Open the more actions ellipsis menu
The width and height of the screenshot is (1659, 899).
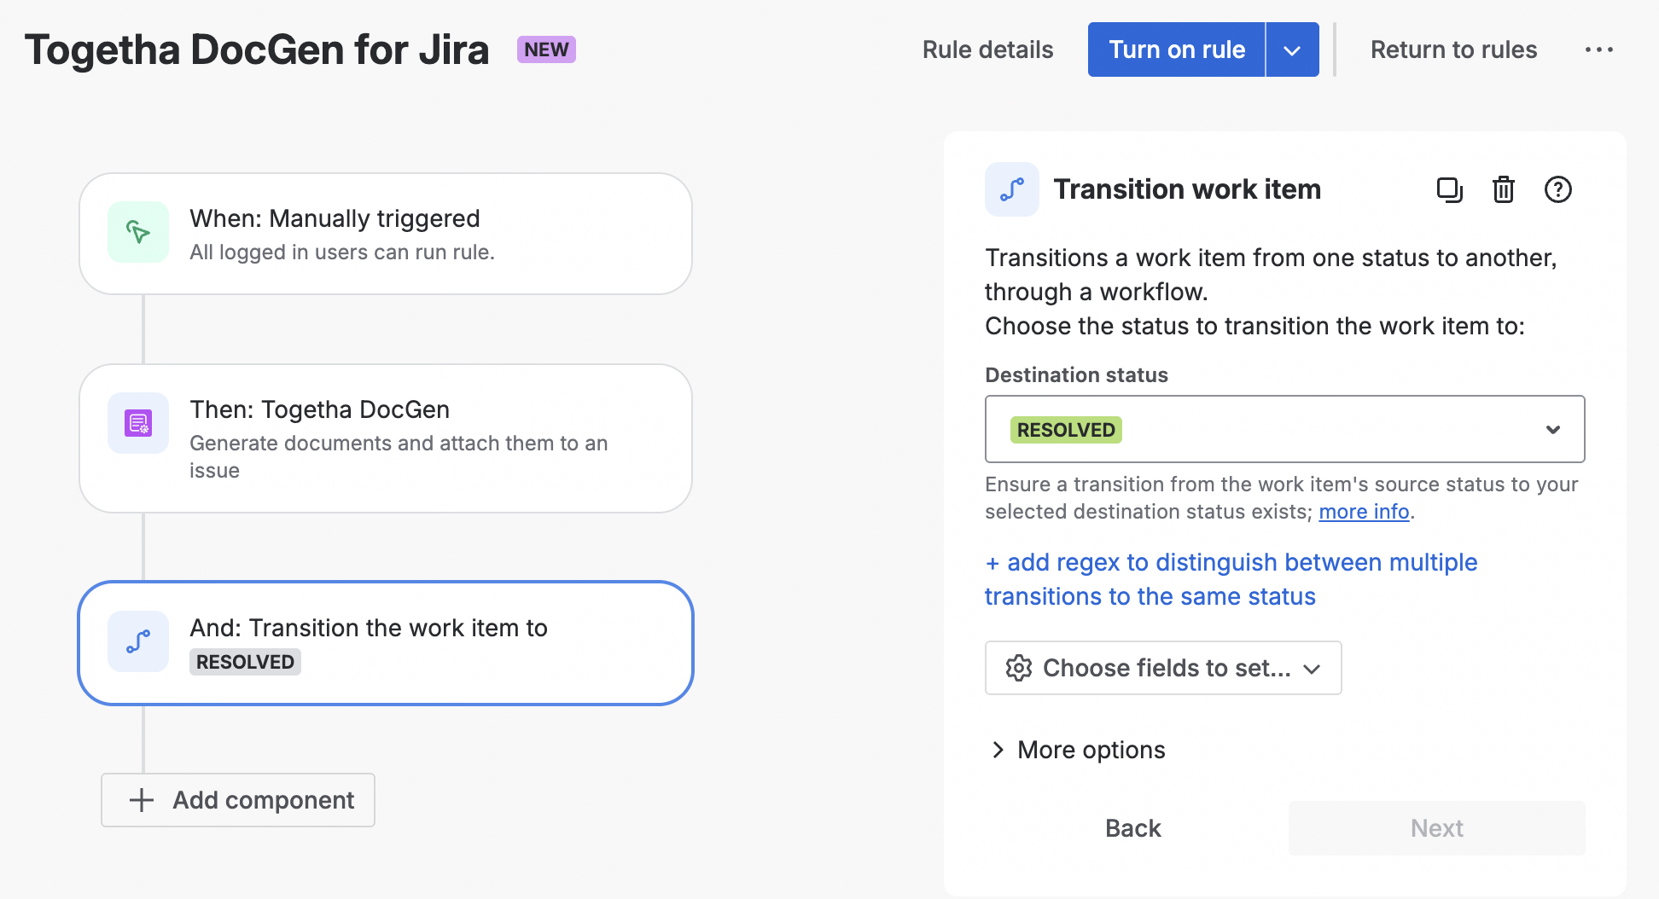coord(1598,49)
